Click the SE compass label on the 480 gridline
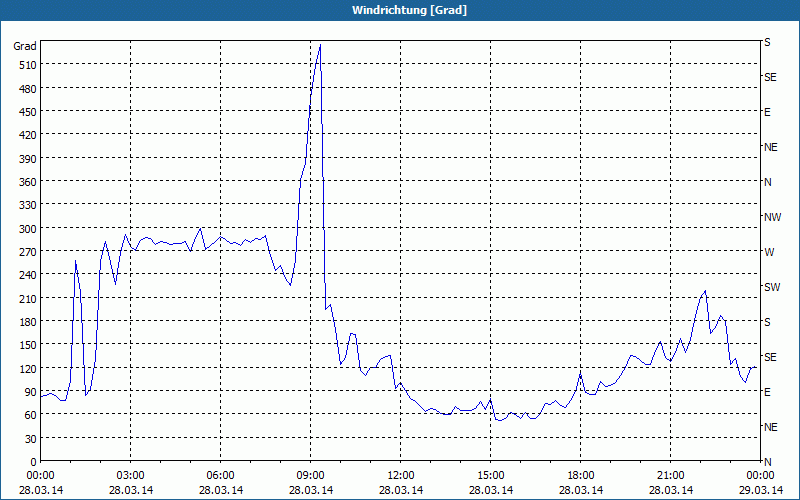The height and width of the screenshot is (500, 800). [x=770, y=77]
